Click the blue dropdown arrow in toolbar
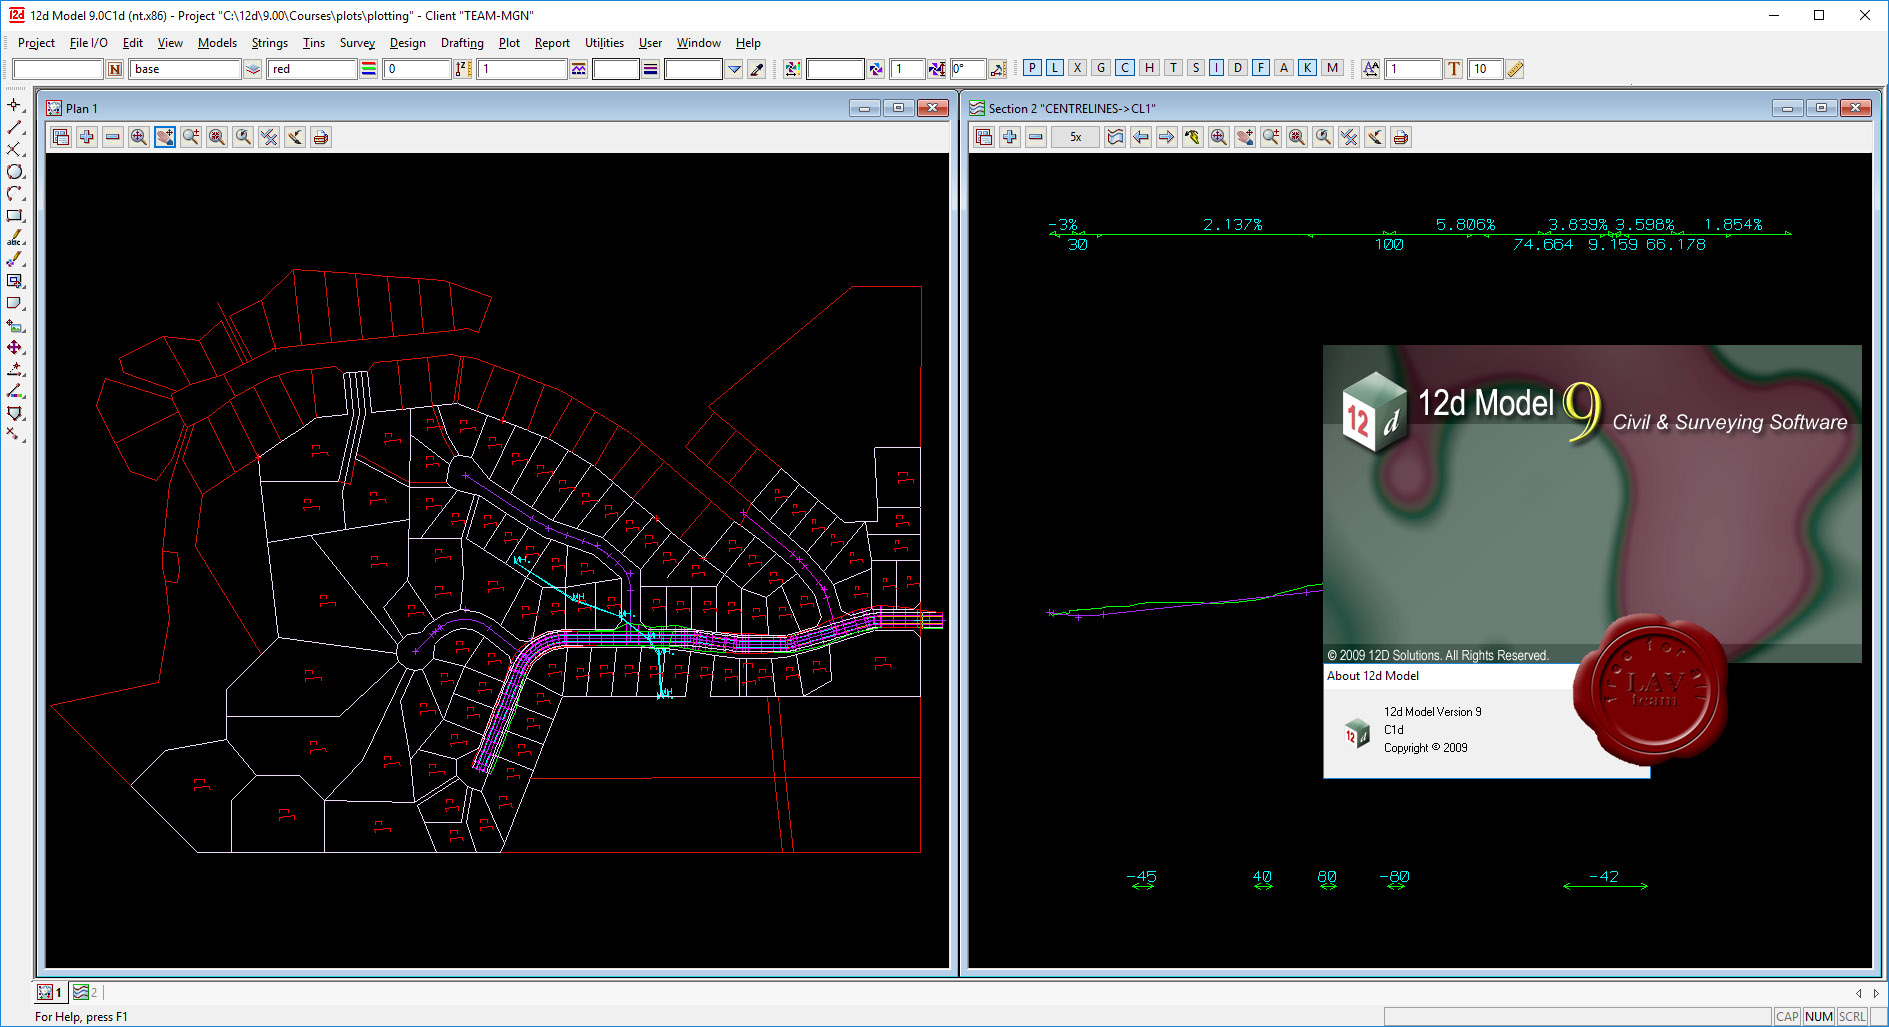This screenshot has width=1889, height=1027. (x=735, y=69)
